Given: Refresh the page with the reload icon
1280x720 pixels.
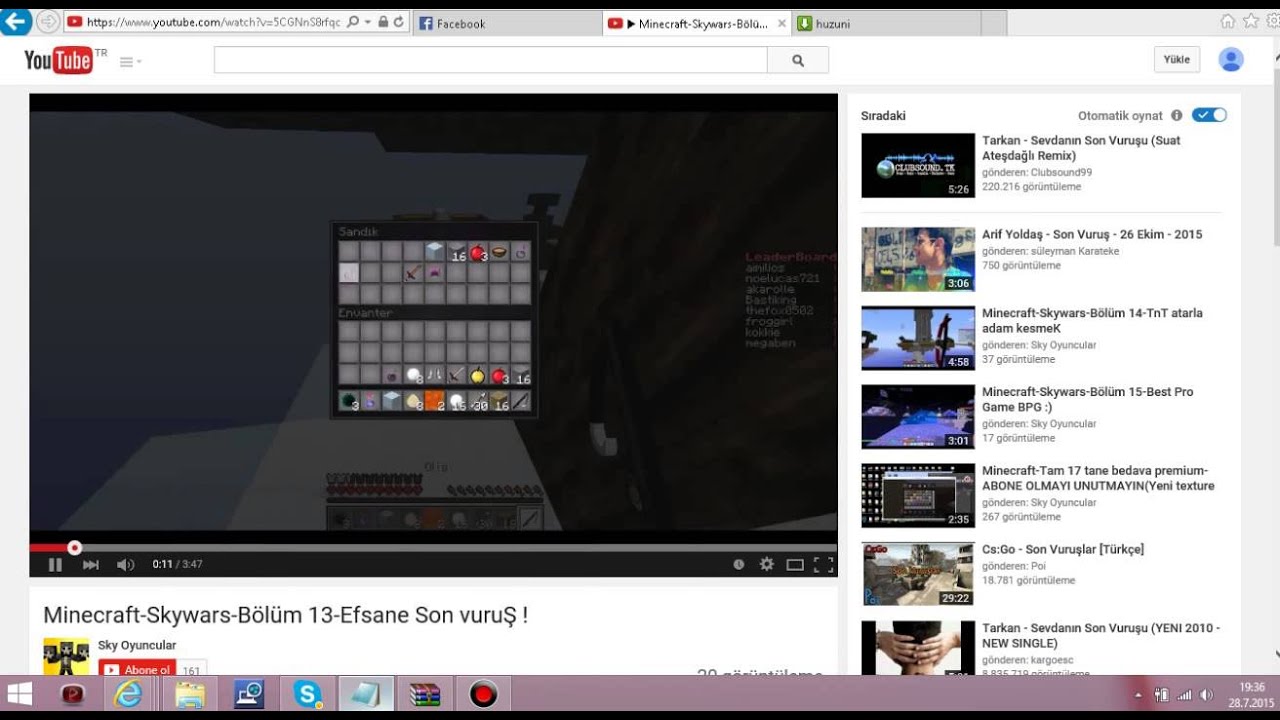Looking at the screenshot, I should 399,22.
